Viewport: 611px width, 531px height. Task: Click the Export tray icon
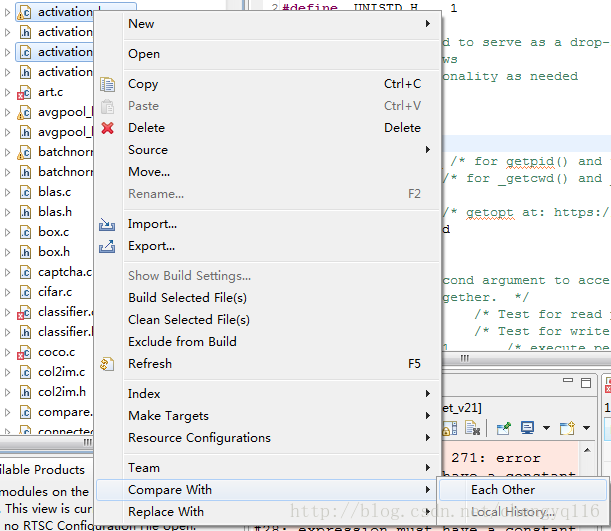(107, 246)
